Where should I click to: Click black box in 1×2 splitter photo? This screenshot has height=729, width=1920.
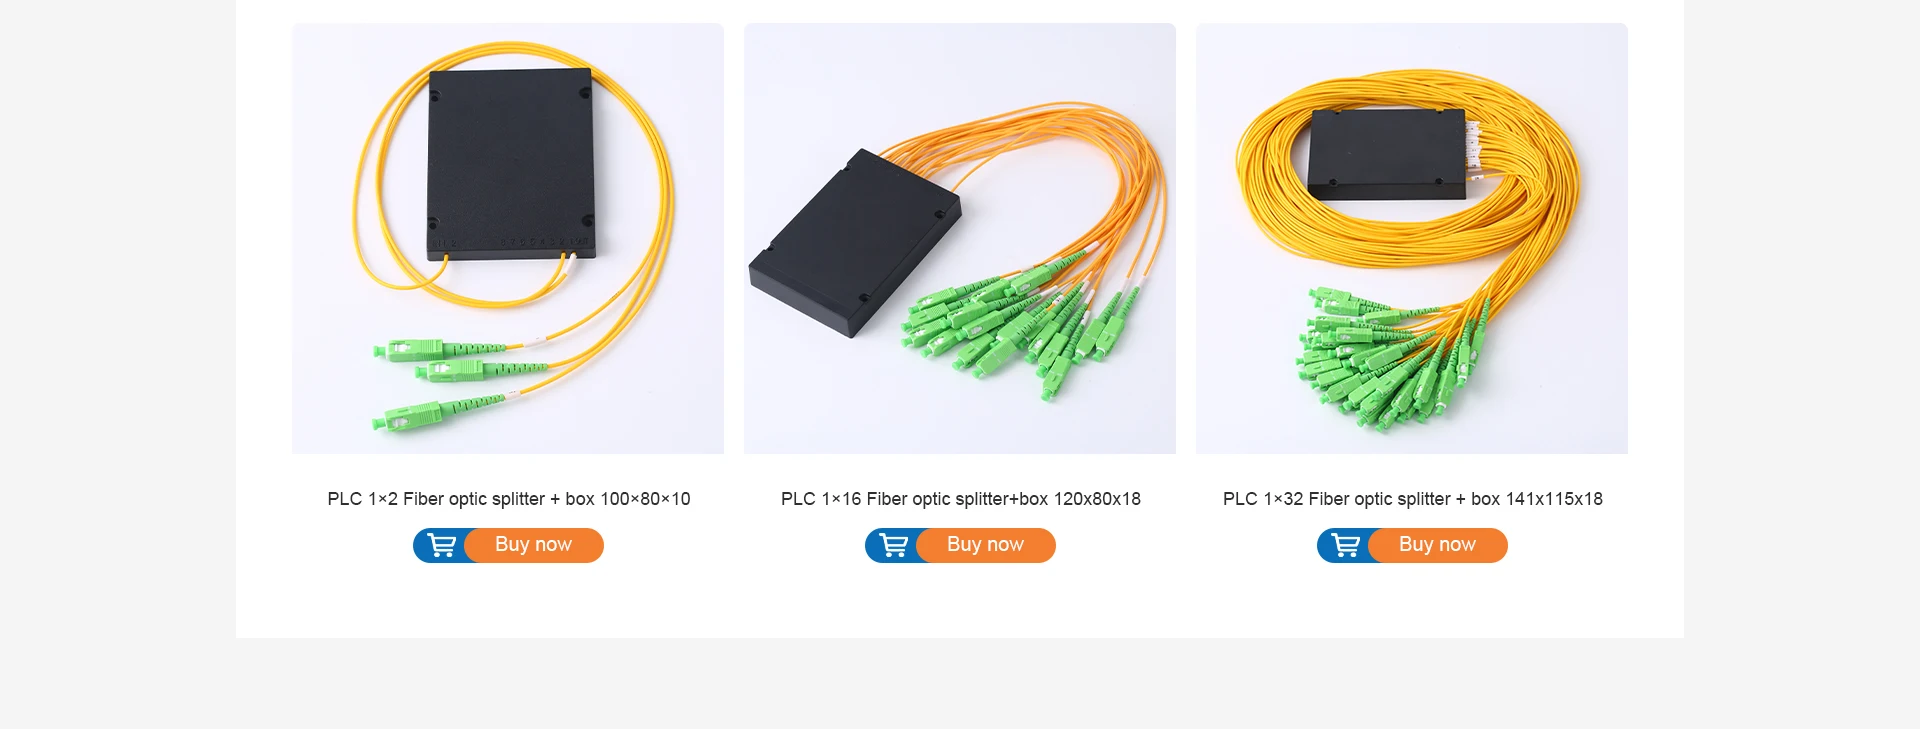pos(511,164)
